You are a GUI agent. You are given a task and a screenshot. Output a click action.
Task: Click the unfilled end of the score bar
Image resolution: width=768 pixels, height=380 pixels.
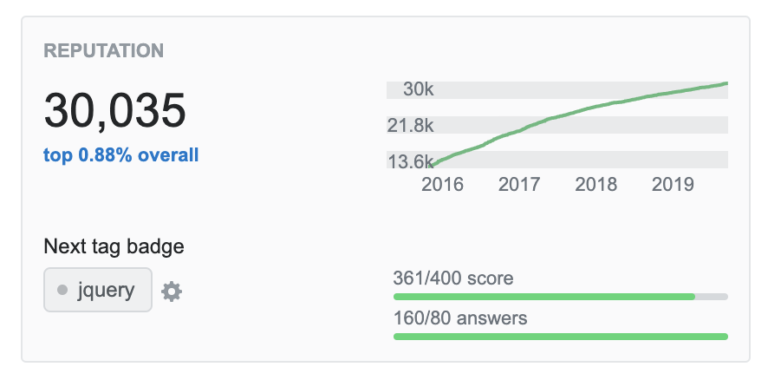pyautogui.click(x=712, y=297)
